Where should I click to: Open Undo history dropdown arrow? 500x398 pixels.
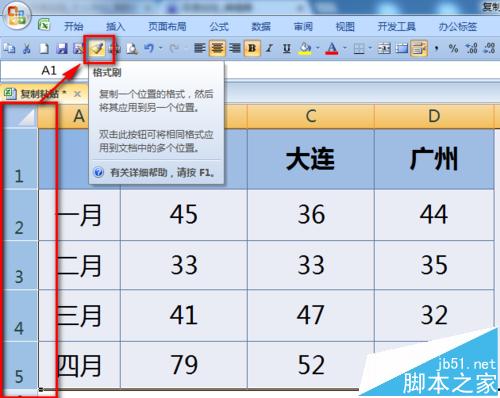click(160, 49)
